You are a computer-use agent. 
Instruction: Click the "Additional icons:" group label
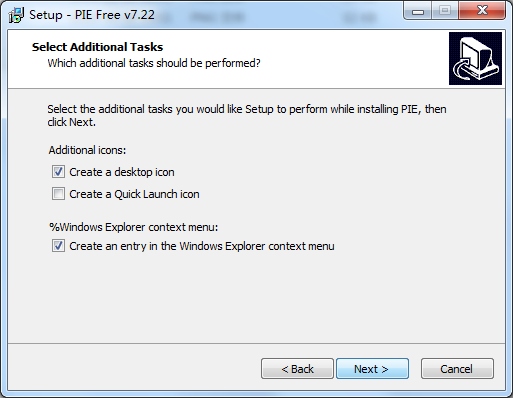tap(87, 150)
